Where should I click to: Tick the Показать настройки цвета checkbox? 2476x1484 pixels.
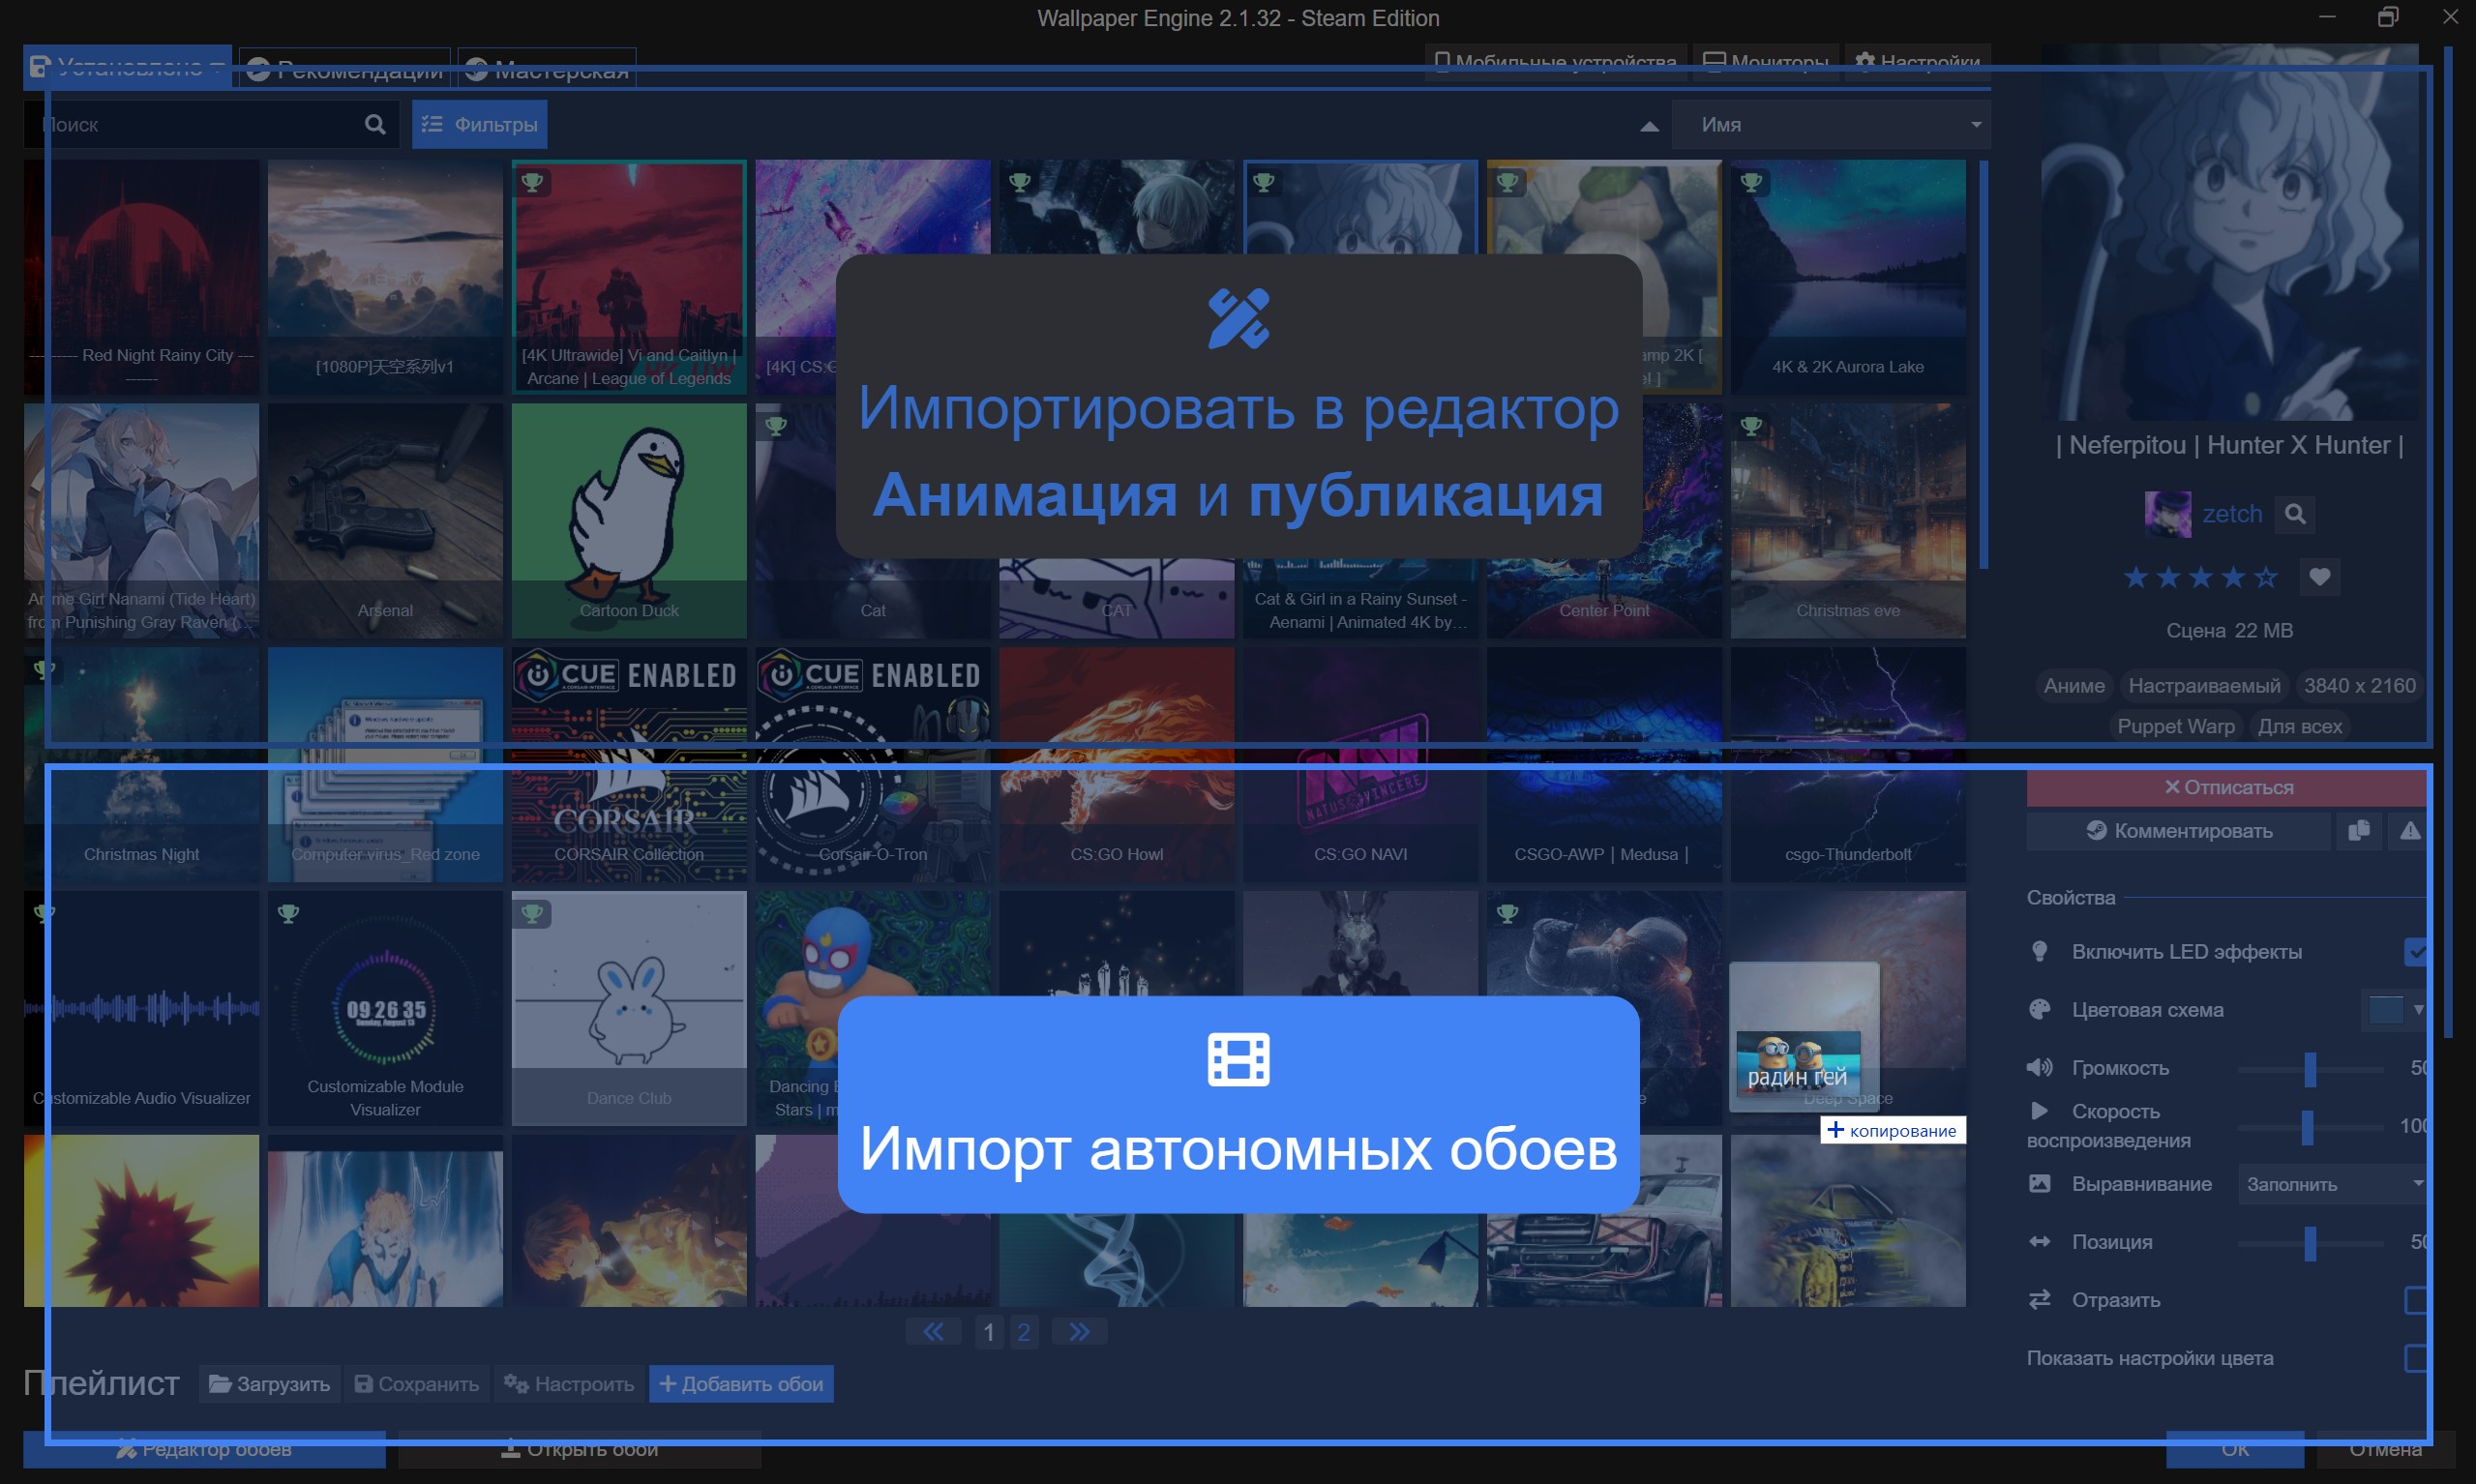pyautogui.click(x=2415, y=1358)
